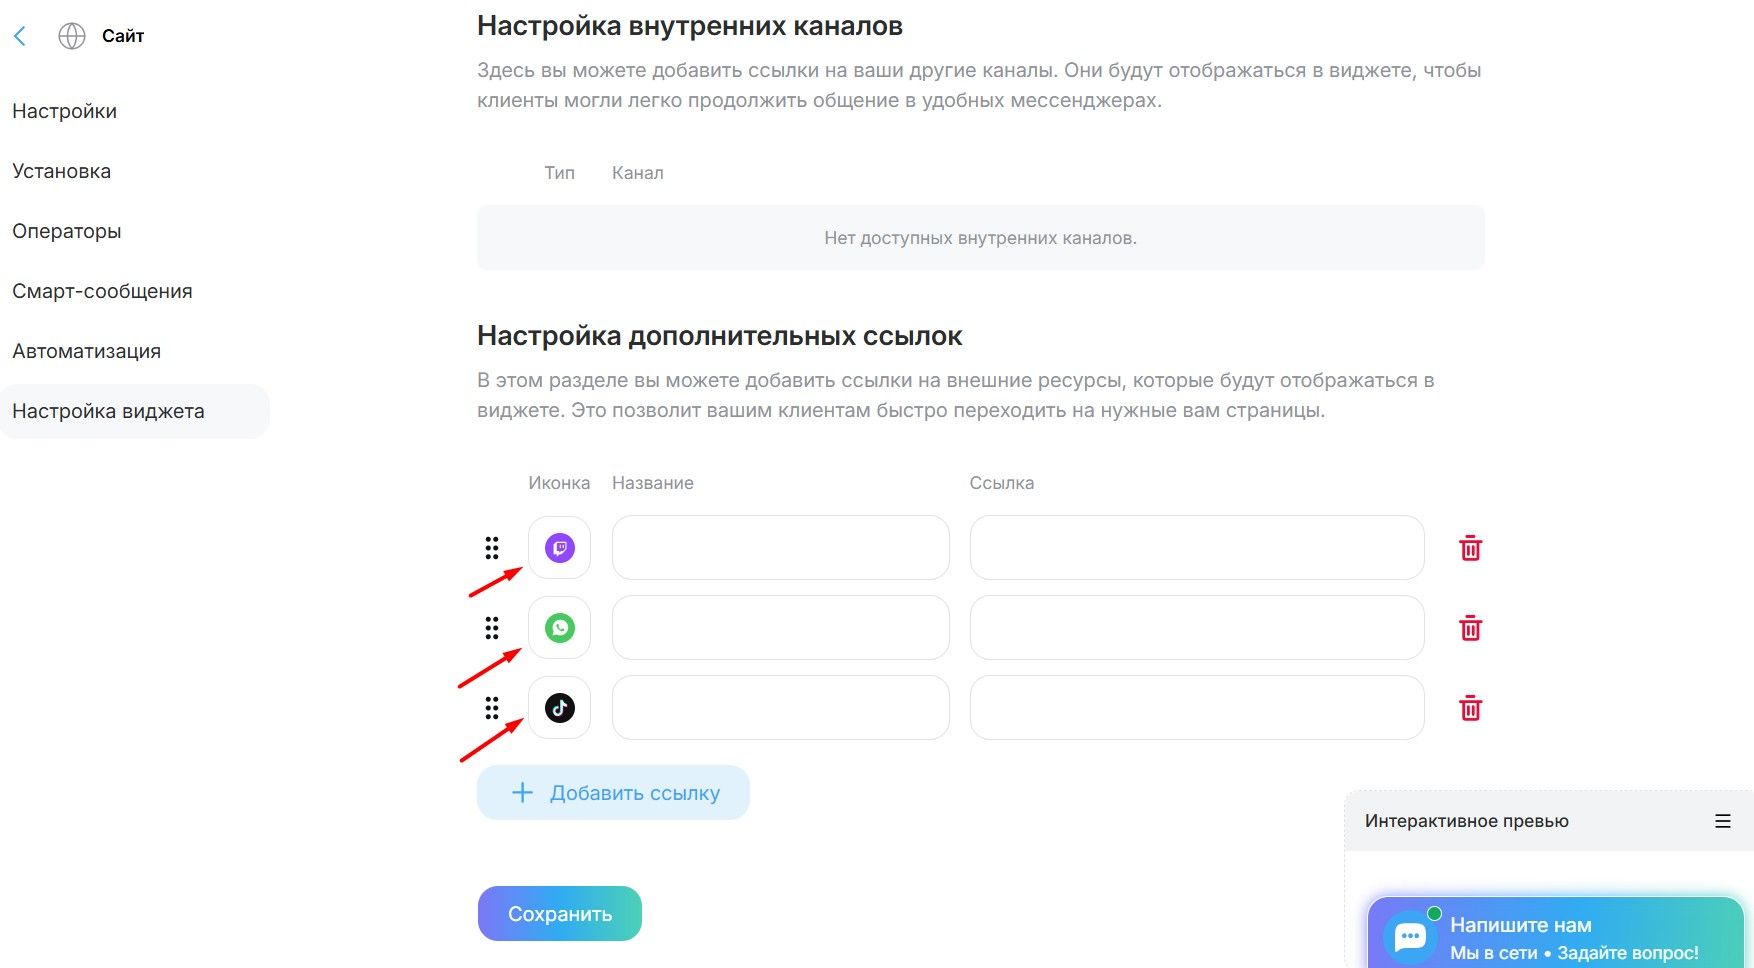Screen dimensions: 1754x968
Task: Focus the Название field in the Twitch row
Action: (x=780, y=548)
